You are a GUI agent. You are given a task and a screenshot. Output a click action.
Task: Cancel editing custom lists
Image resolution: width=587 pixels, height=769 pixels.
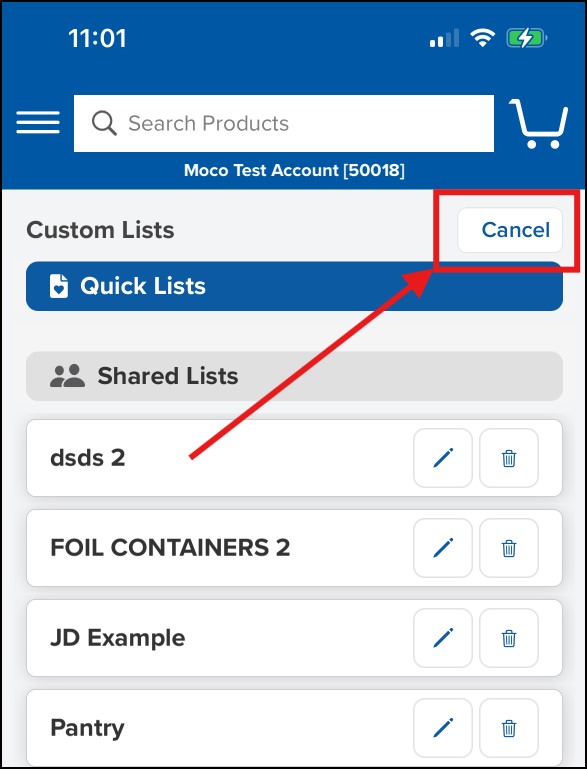[x=510, y=230]
